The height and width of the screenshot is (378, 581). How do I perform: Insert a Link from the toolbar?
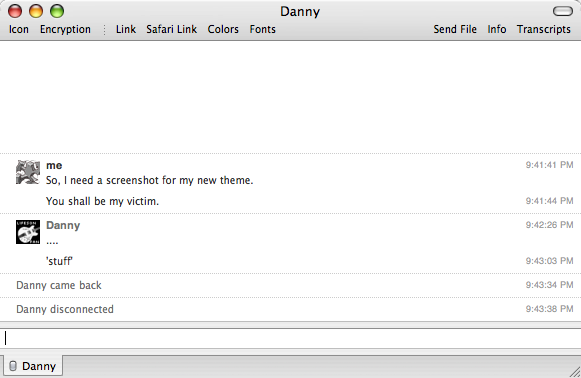coord(126,29)
